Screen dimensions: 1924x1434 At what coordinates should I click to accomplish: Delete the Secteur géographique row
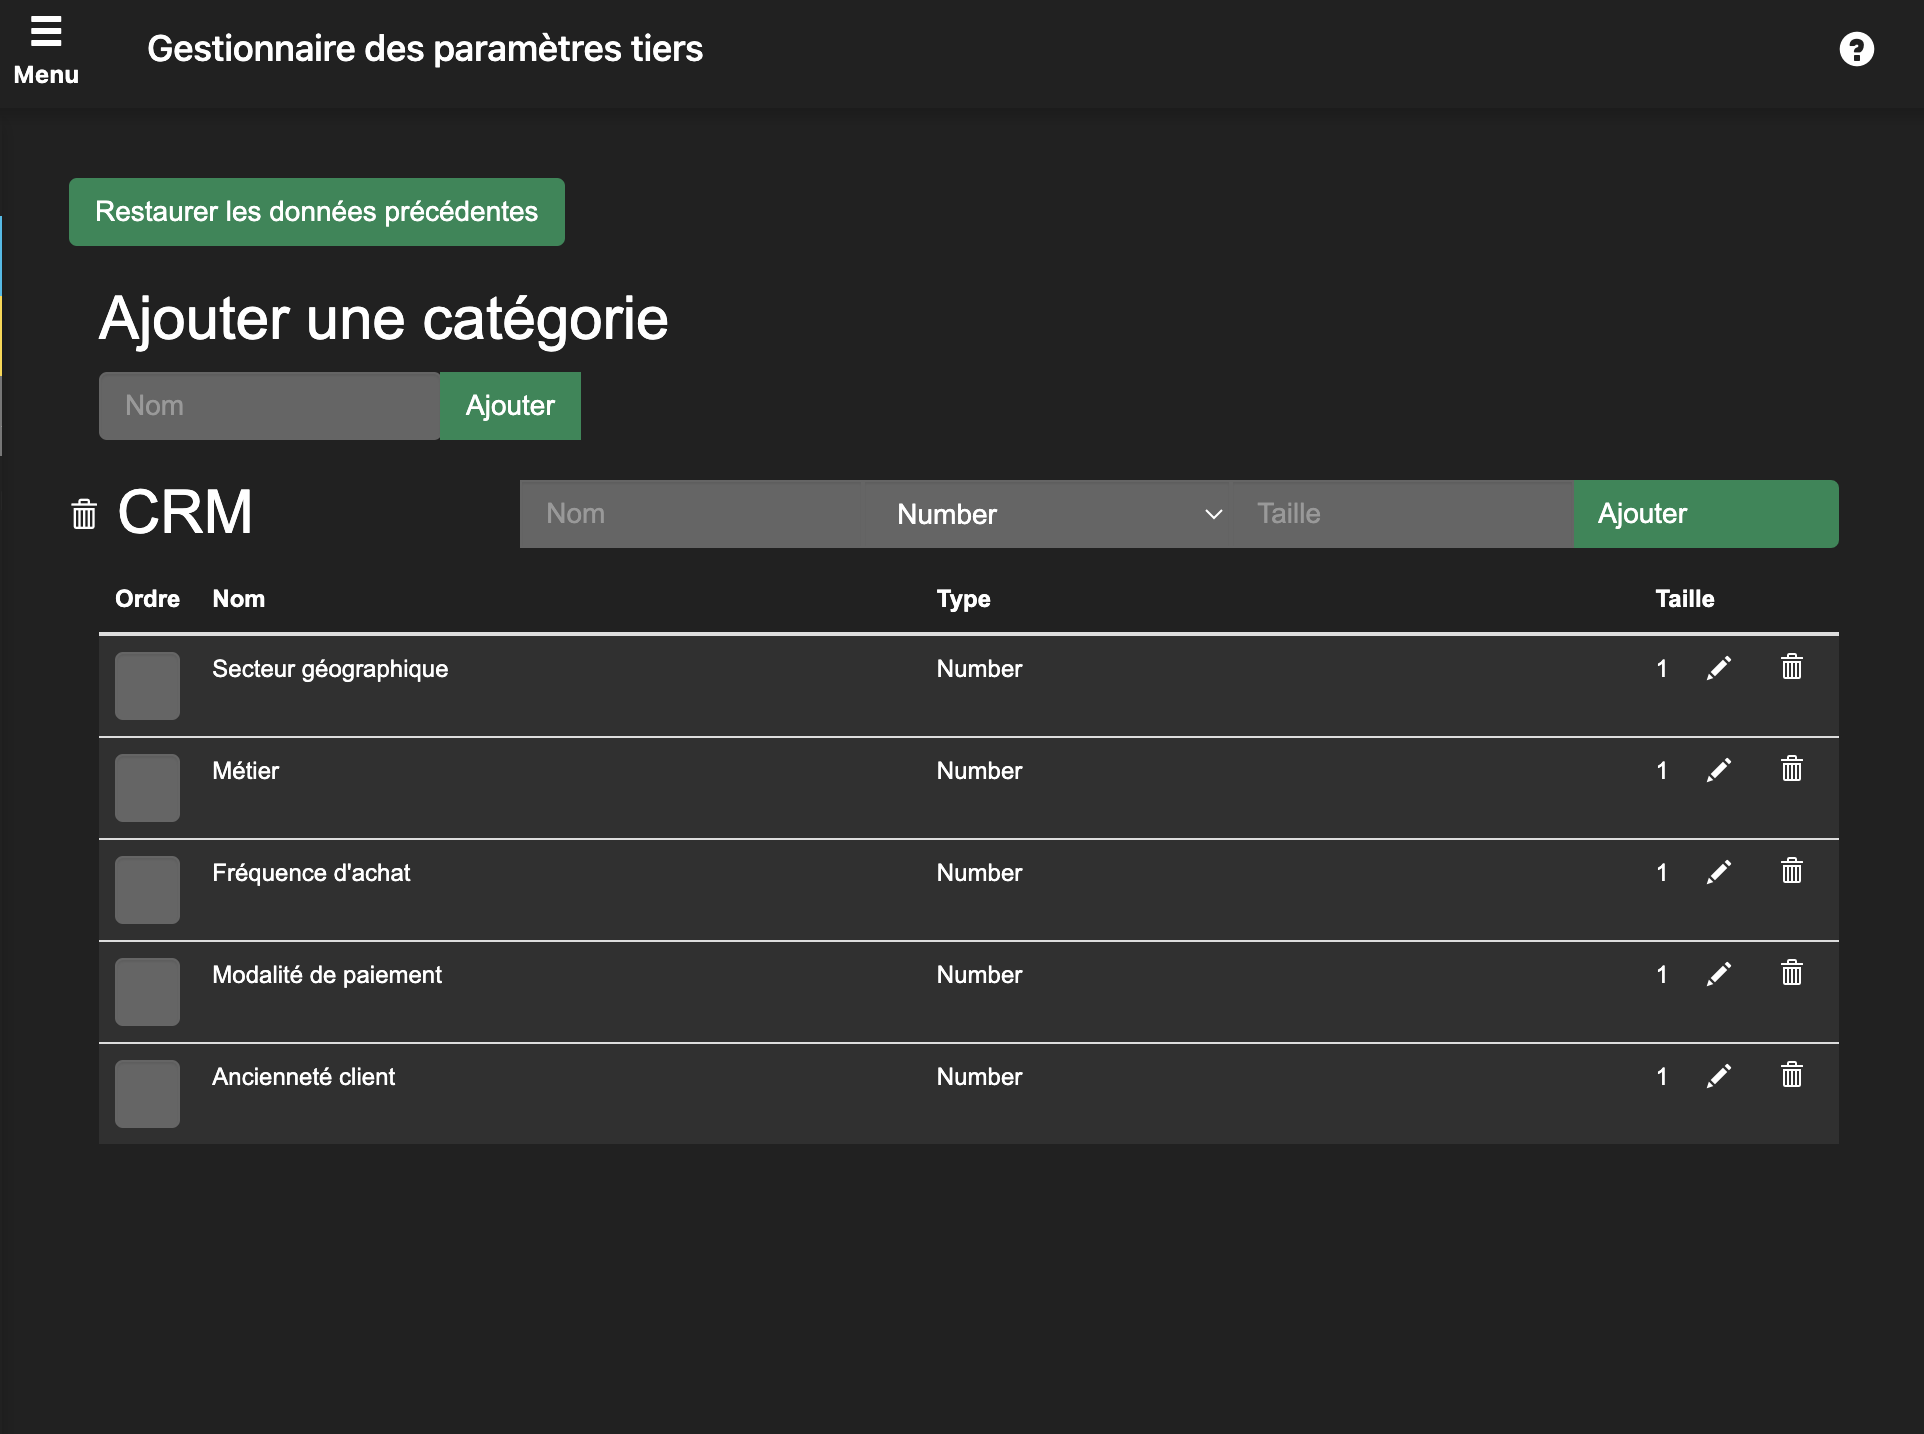coord(1791,666)
